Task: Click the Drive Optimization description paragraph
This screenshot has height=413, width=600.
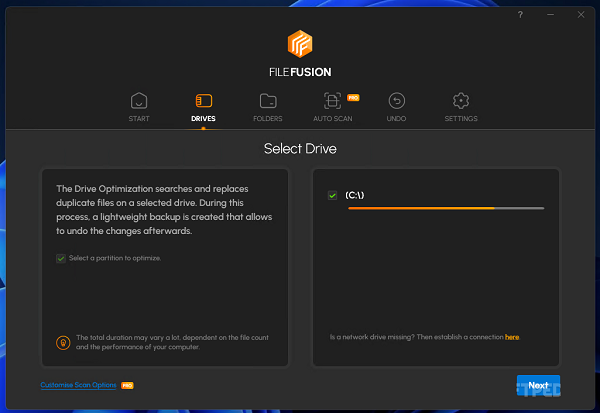Action: pyautogui.click(x=164, y=210)
